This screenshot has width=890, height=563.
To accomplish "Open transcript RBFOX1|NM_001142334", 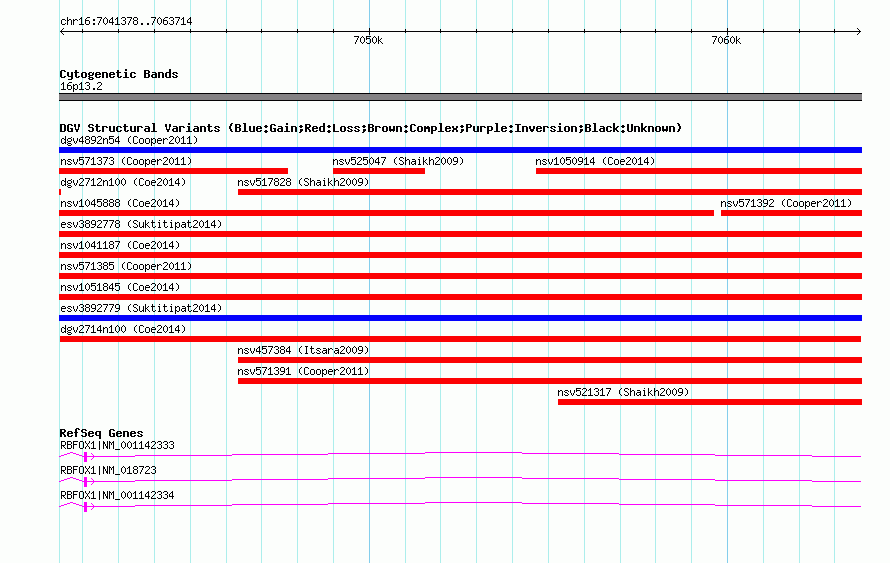I will pos(117,495).
